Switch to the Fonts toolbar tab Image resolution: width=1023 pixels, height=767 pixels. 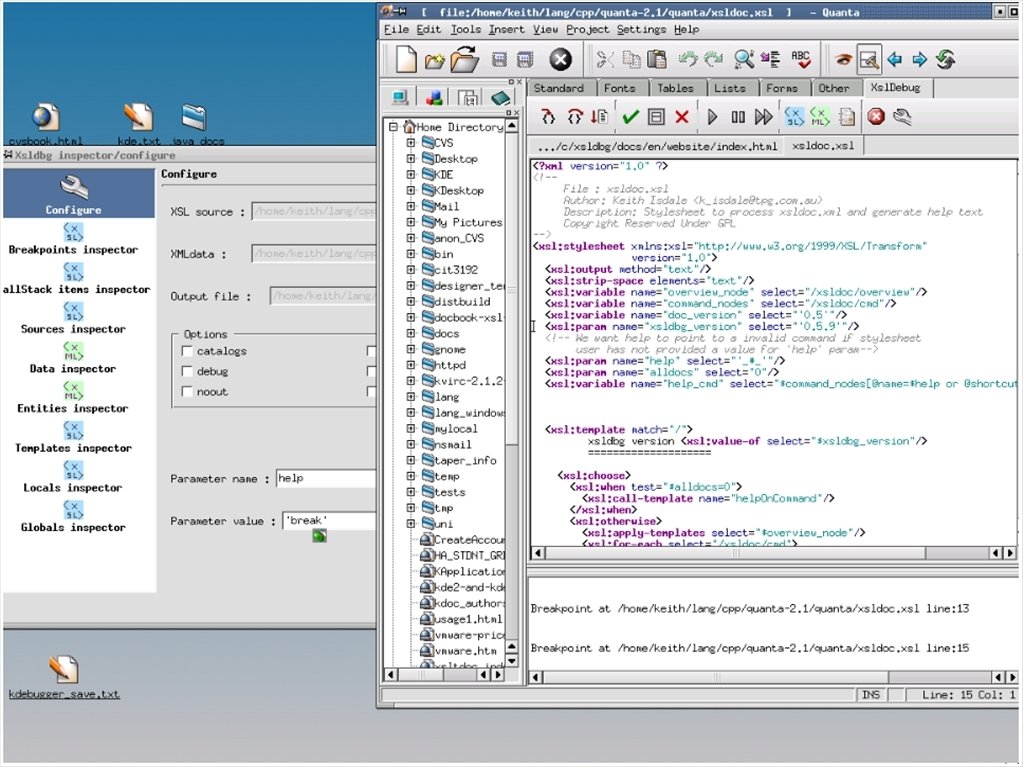(x=619, y=88)
